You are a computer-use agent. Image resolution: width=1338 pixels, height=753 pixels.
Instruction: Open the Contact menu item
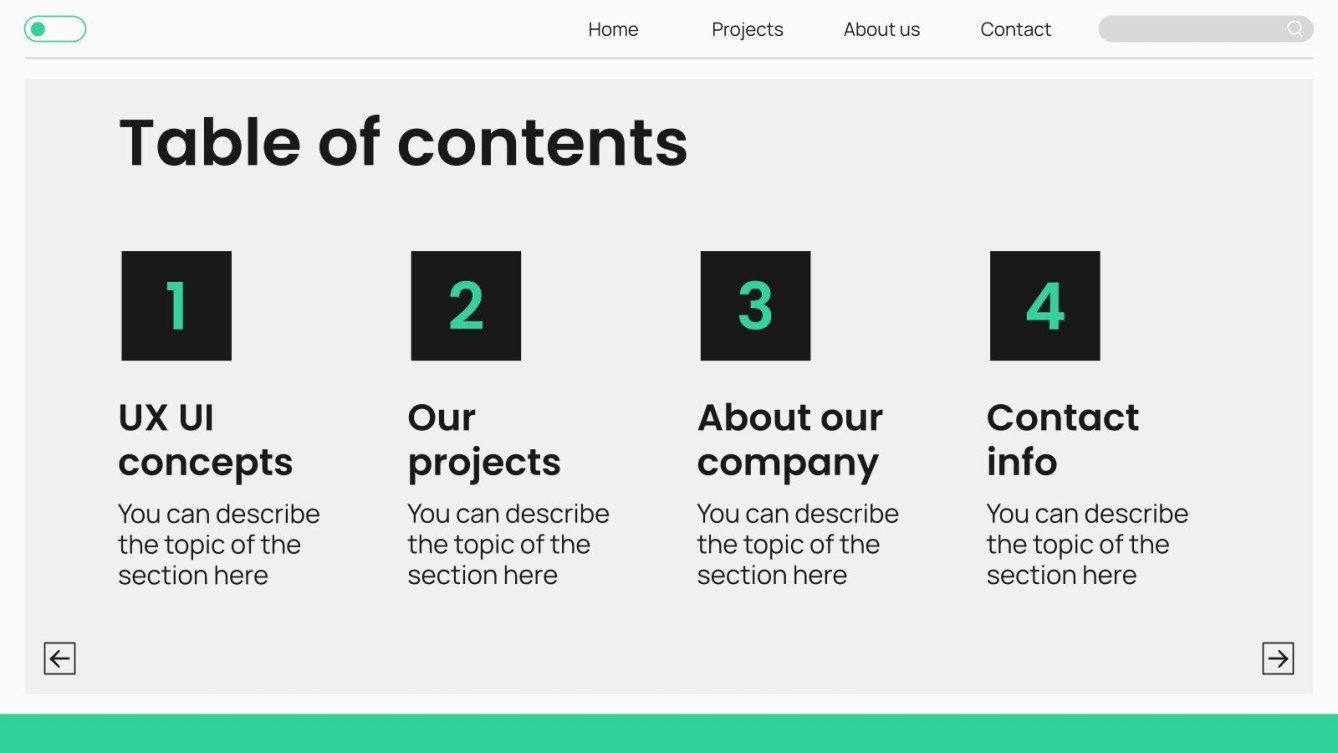[1015, 29]
